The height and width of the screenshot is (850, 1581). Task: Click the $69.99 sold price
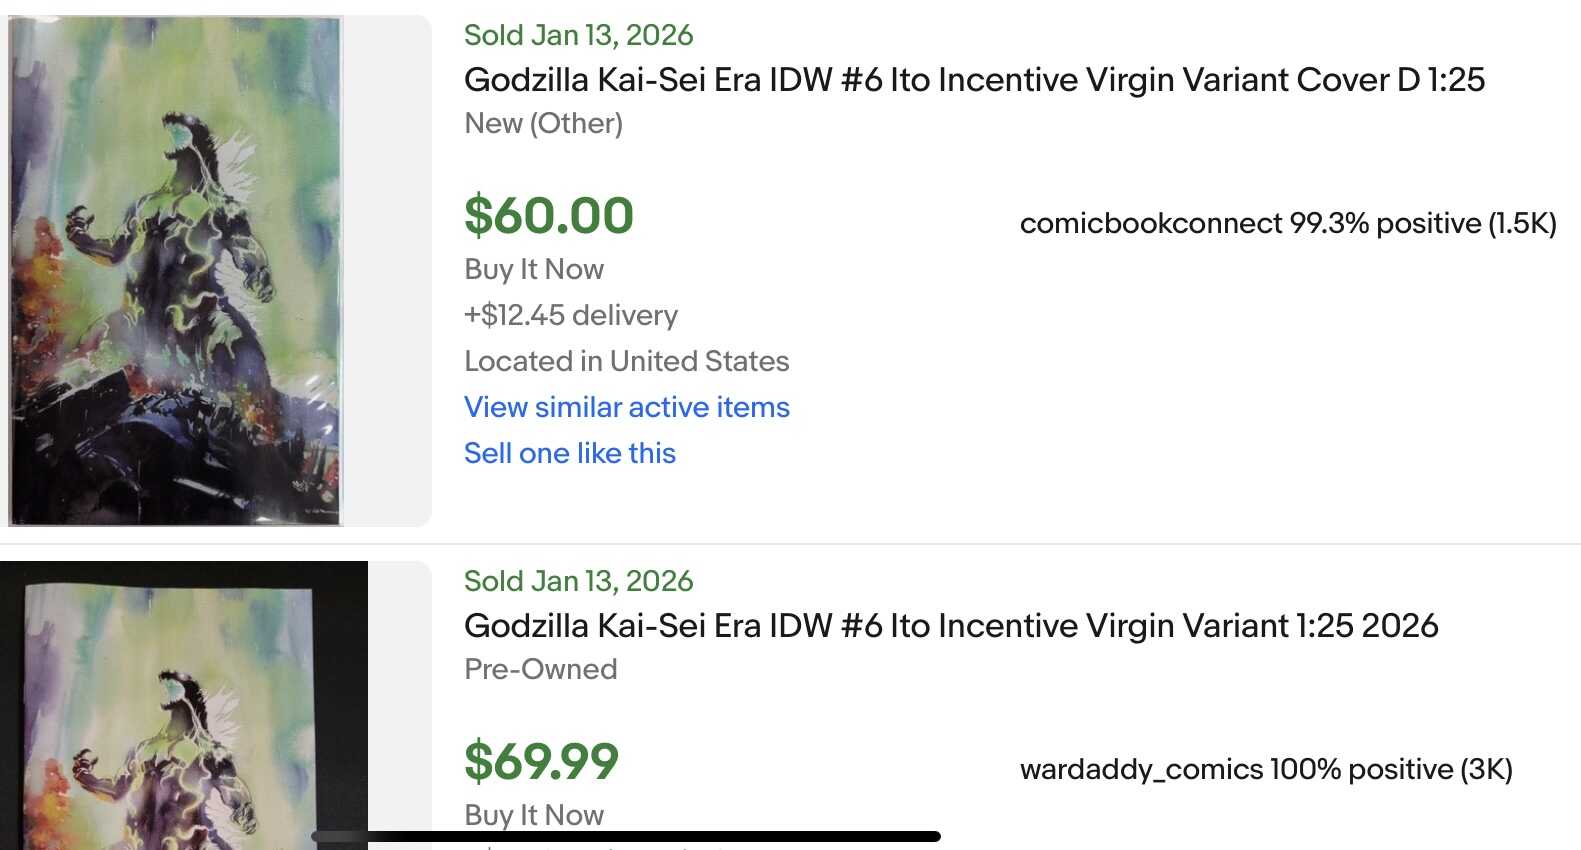pos(541,762)
